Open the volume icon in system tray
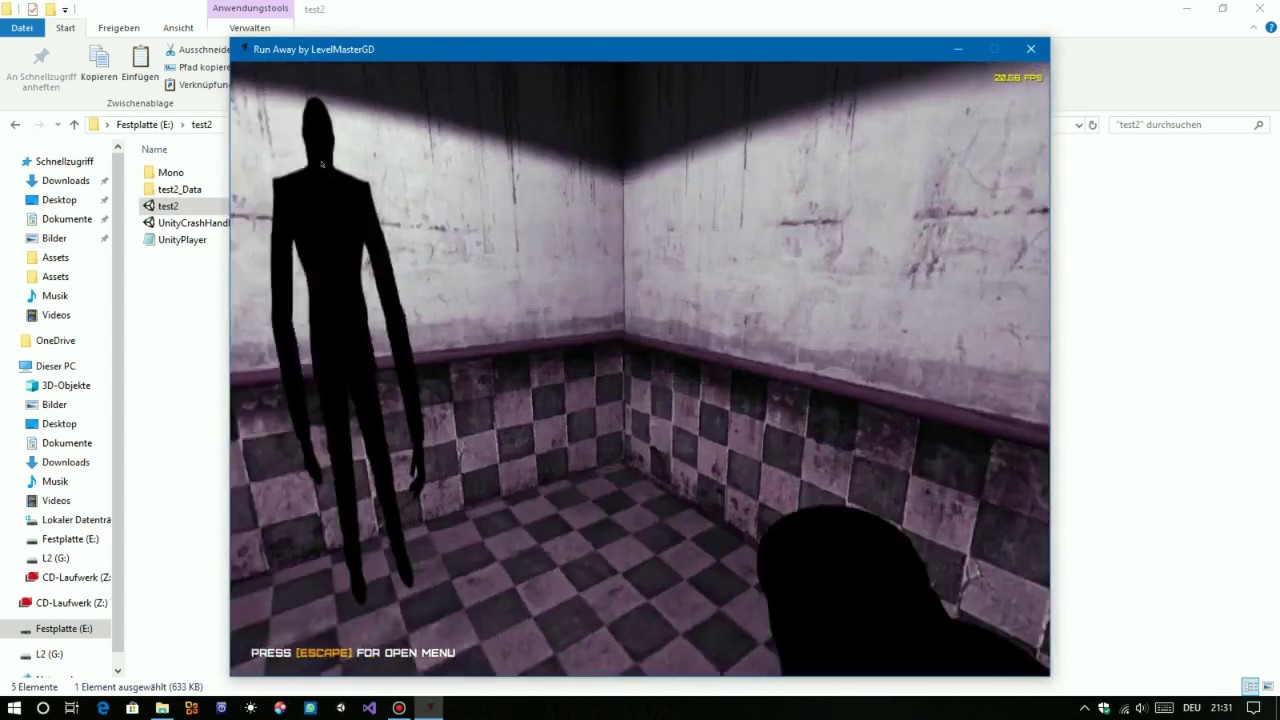The image size is (1280, 720). 1141,708
